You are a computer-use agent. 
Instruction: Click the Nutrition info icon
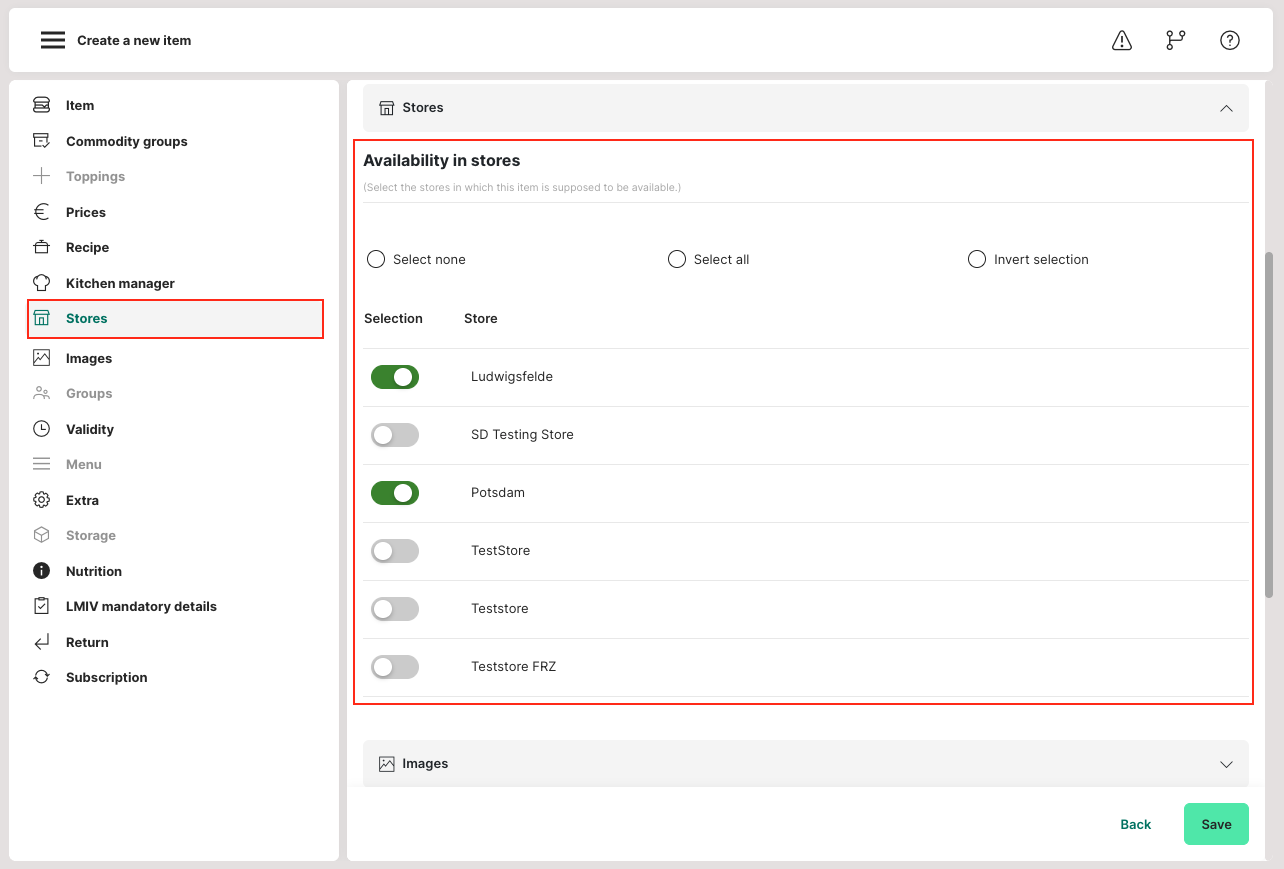tap(41, 571)
